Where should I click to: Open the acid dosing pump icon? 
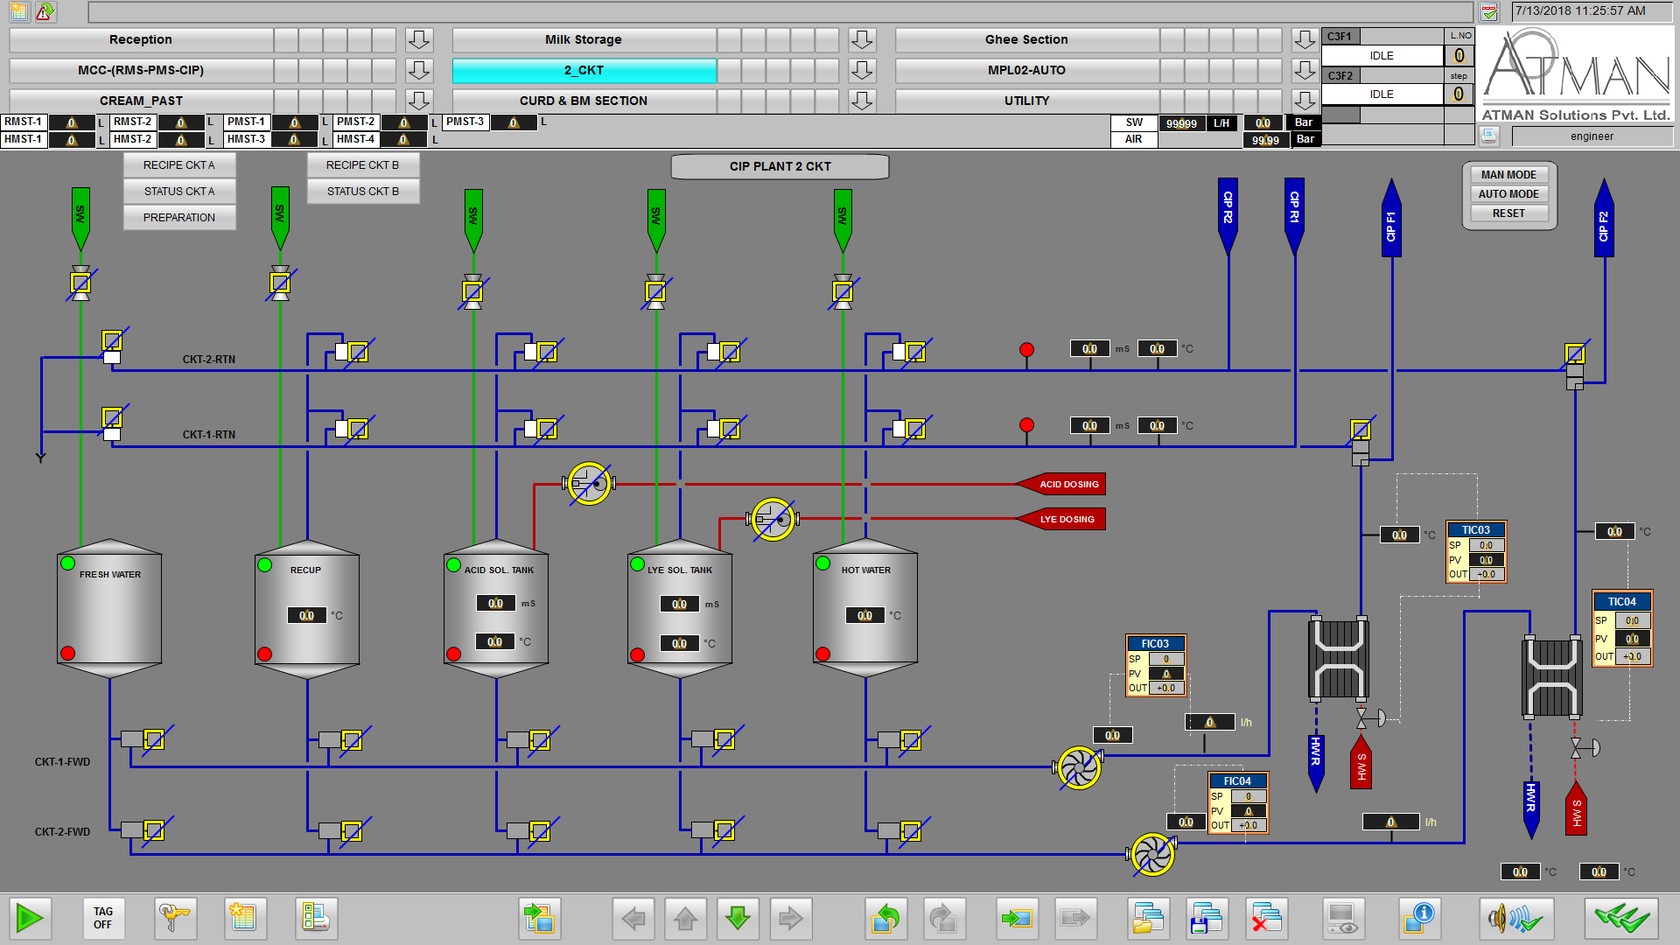[x=589, y=484]
